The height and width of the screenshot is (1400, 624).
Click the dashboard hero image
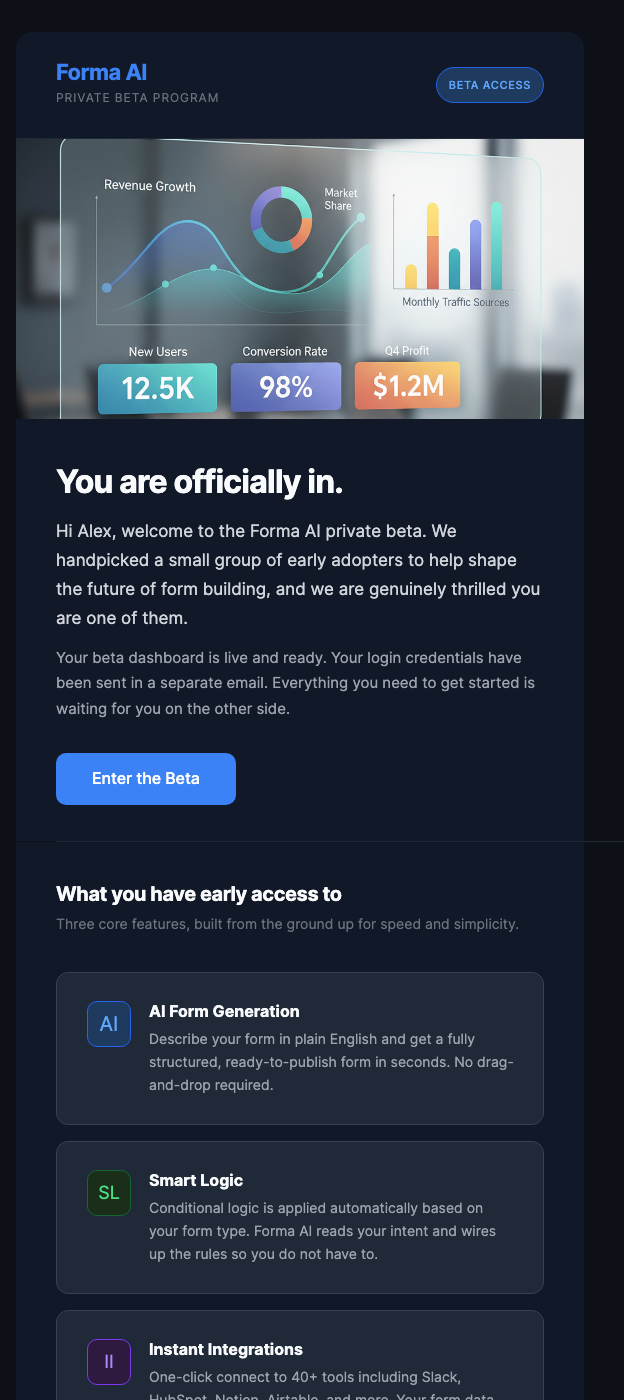(300, 278)
